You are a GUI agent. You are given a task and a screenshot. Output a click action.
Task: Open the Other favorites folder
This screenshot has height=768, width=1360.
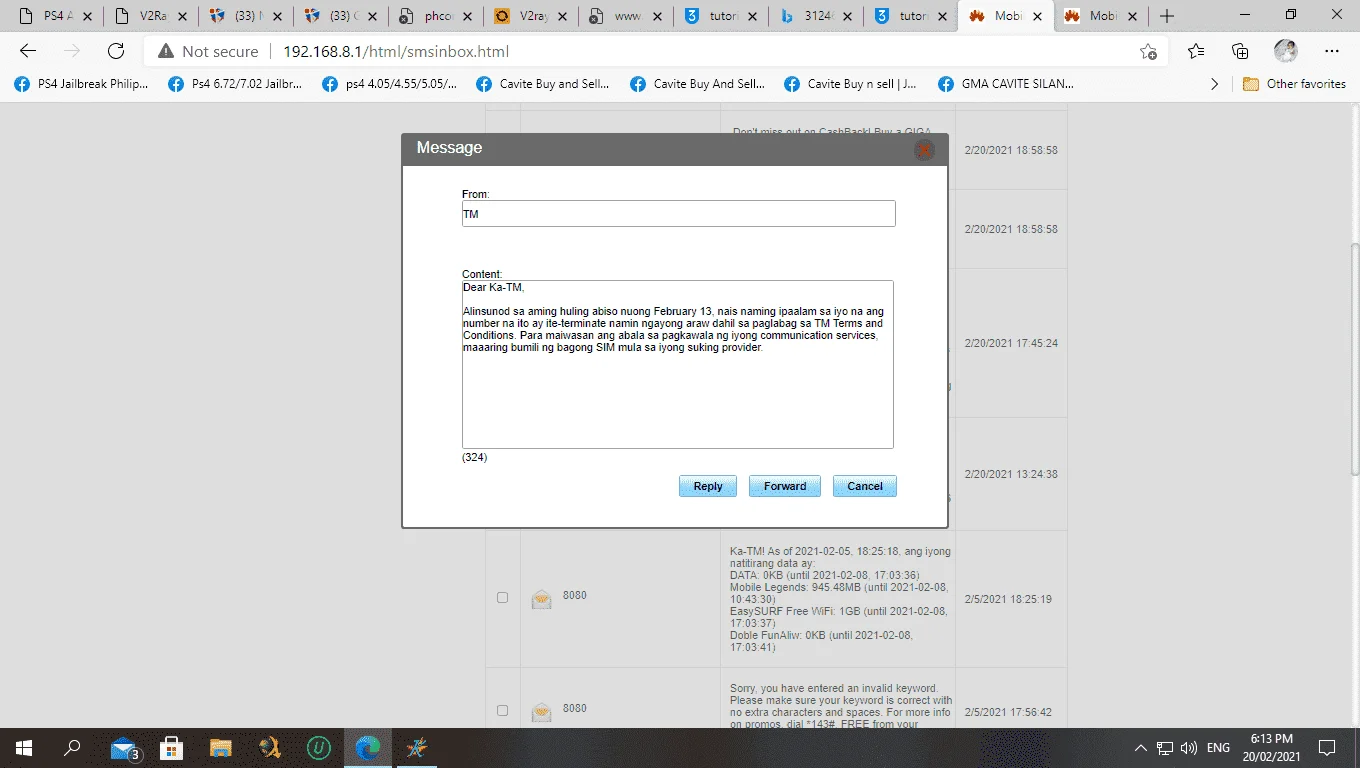point(1294,84)
